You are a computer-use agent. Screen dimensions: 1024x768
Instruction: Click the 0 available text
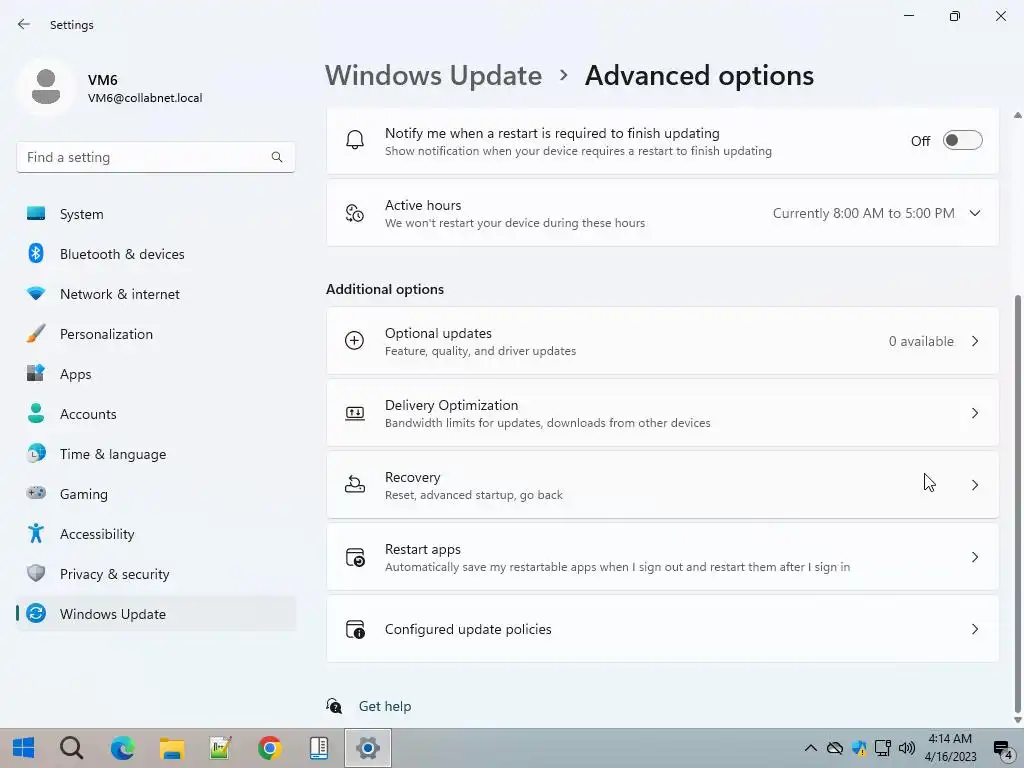(x=921, y=341)
